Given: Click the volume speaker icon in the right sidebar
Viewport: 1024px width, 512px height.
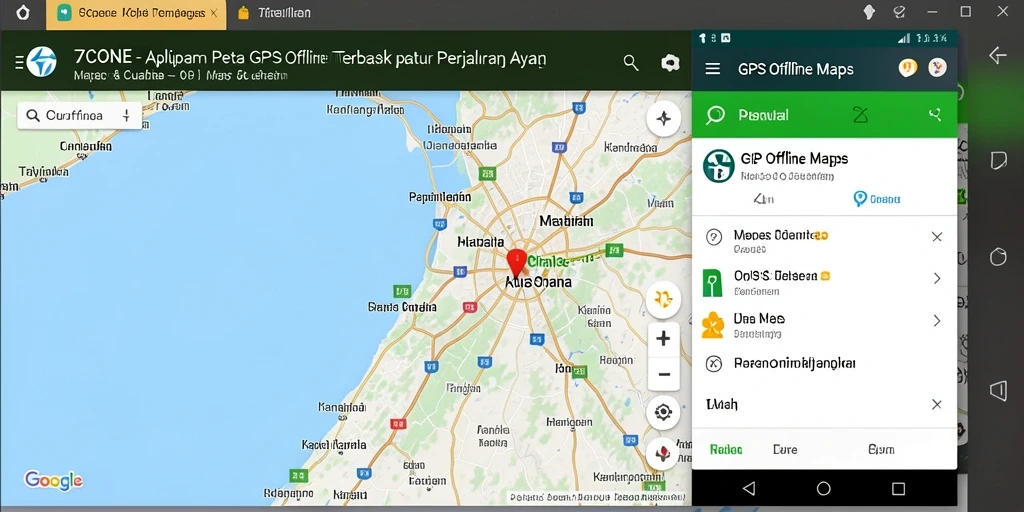Looking at the screenshot, I should (998, 391).
